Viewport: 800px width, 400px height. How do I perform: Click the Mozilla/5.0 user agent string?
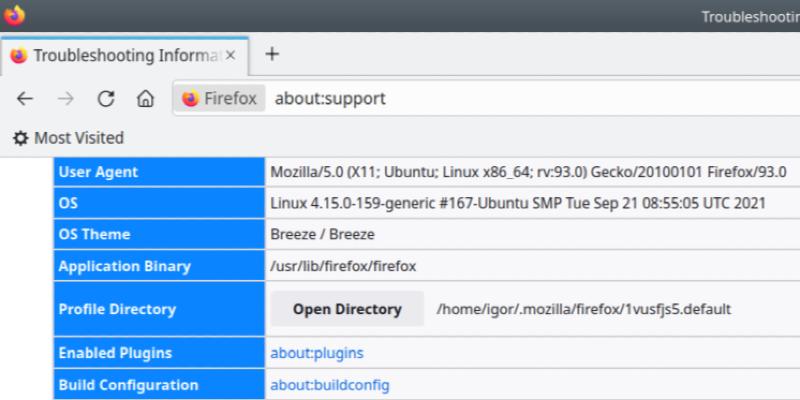(x=528, y=172)
